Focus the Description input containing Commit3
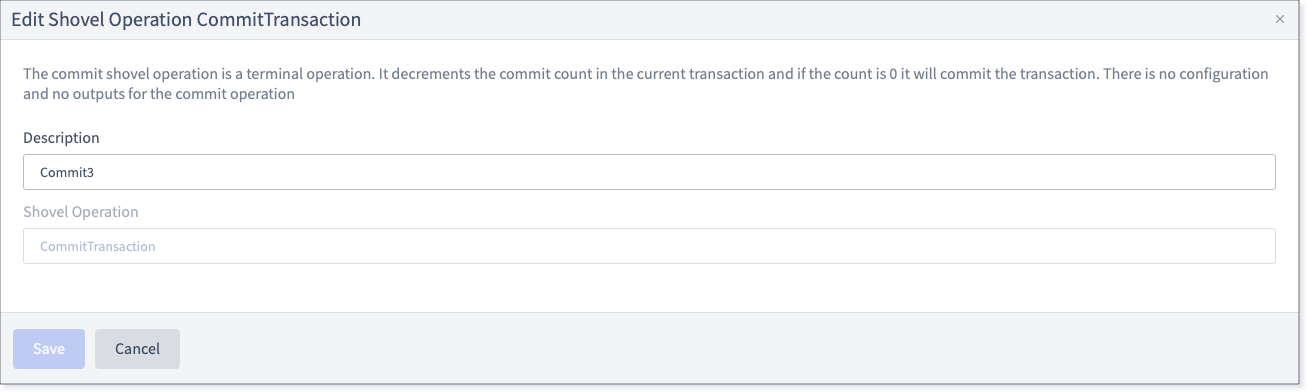The height and width of the screenshot is (392, 1307). tap(649, 172)
